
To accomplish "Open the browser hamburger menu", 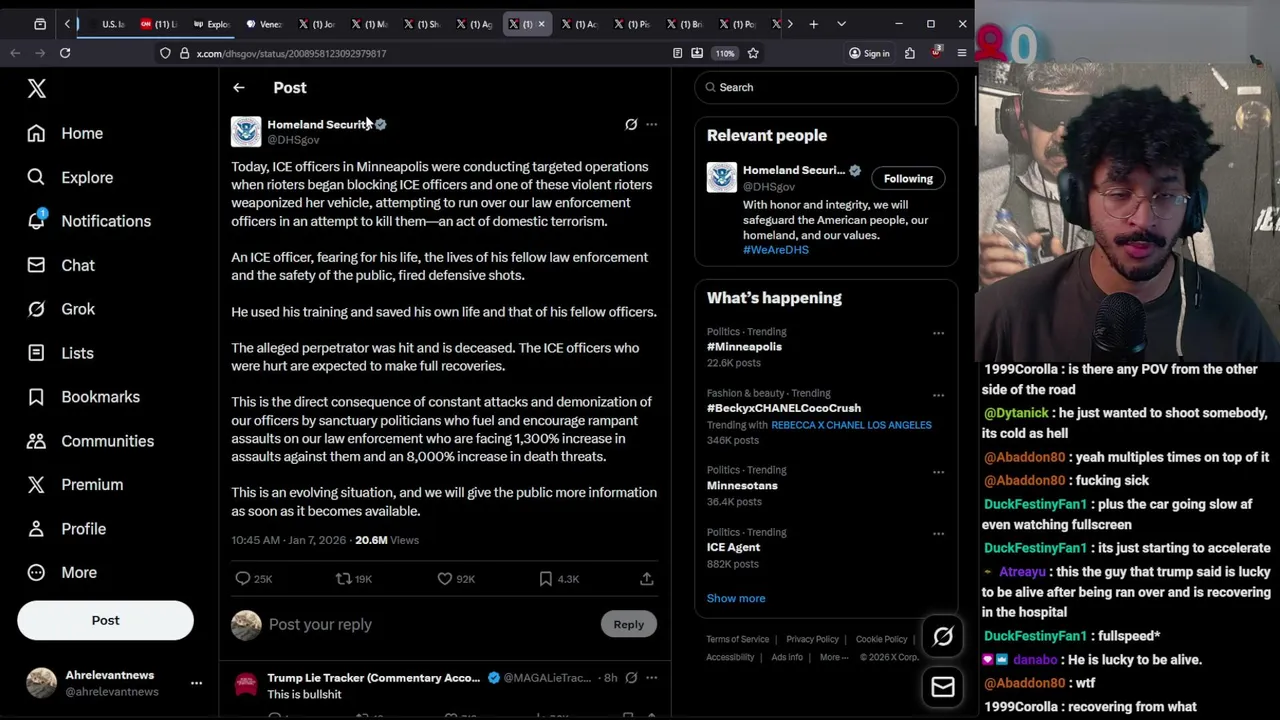I will [961, 53].
